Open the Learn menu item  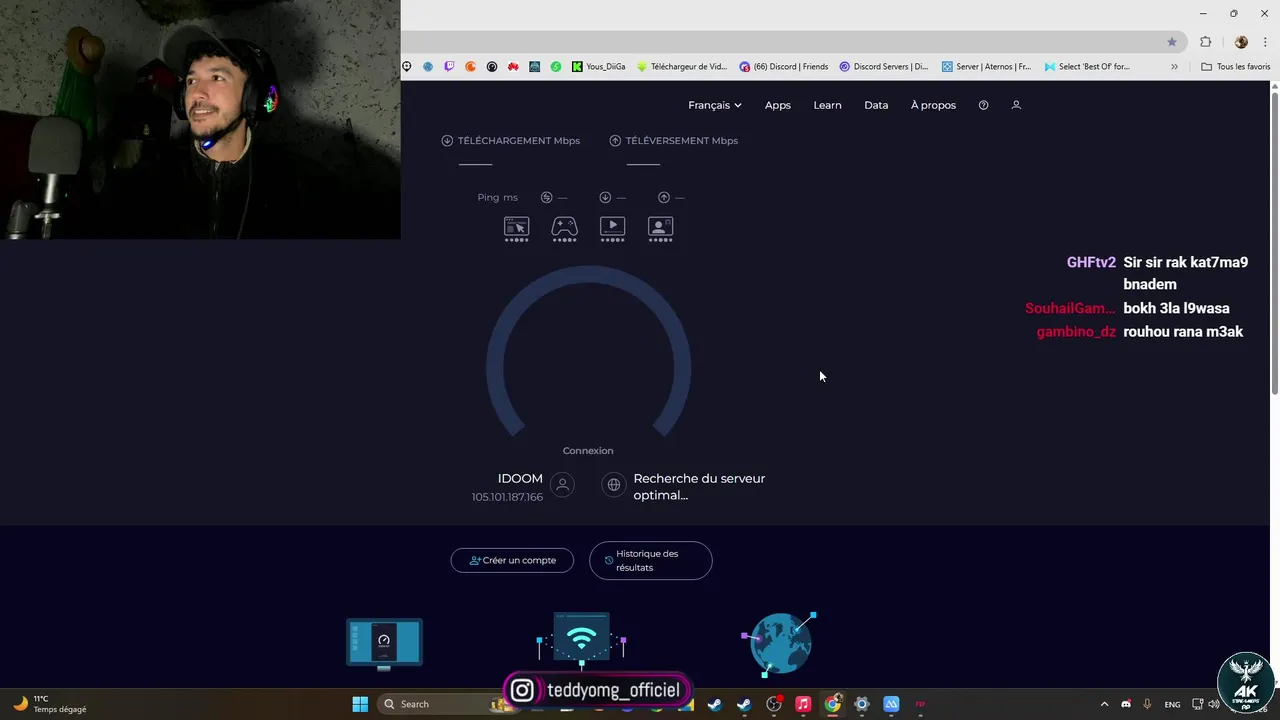tap(827, 105)
